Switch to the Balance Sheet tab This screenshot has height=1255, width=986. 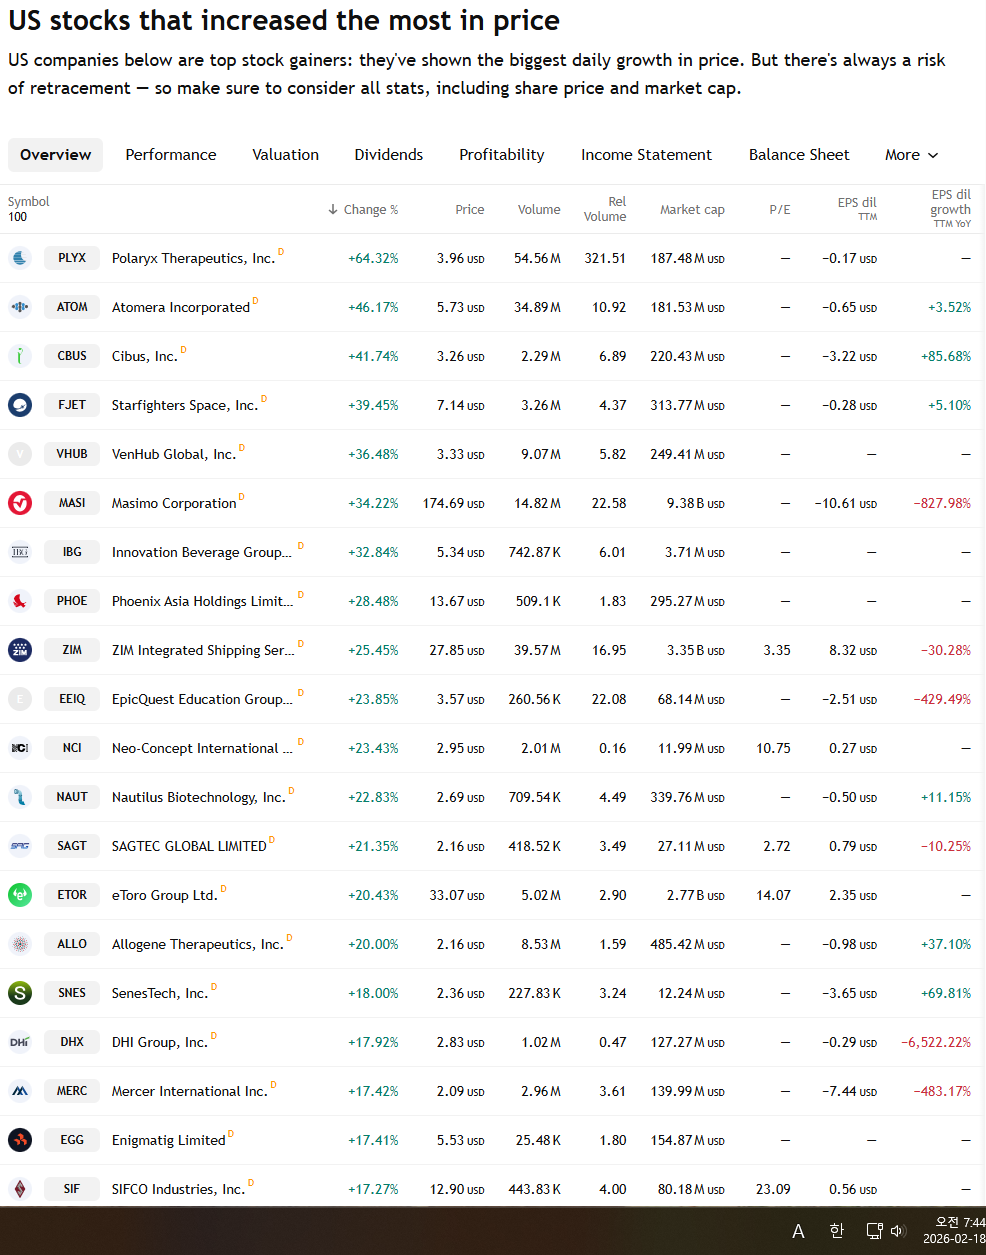(x=799, y=155)
